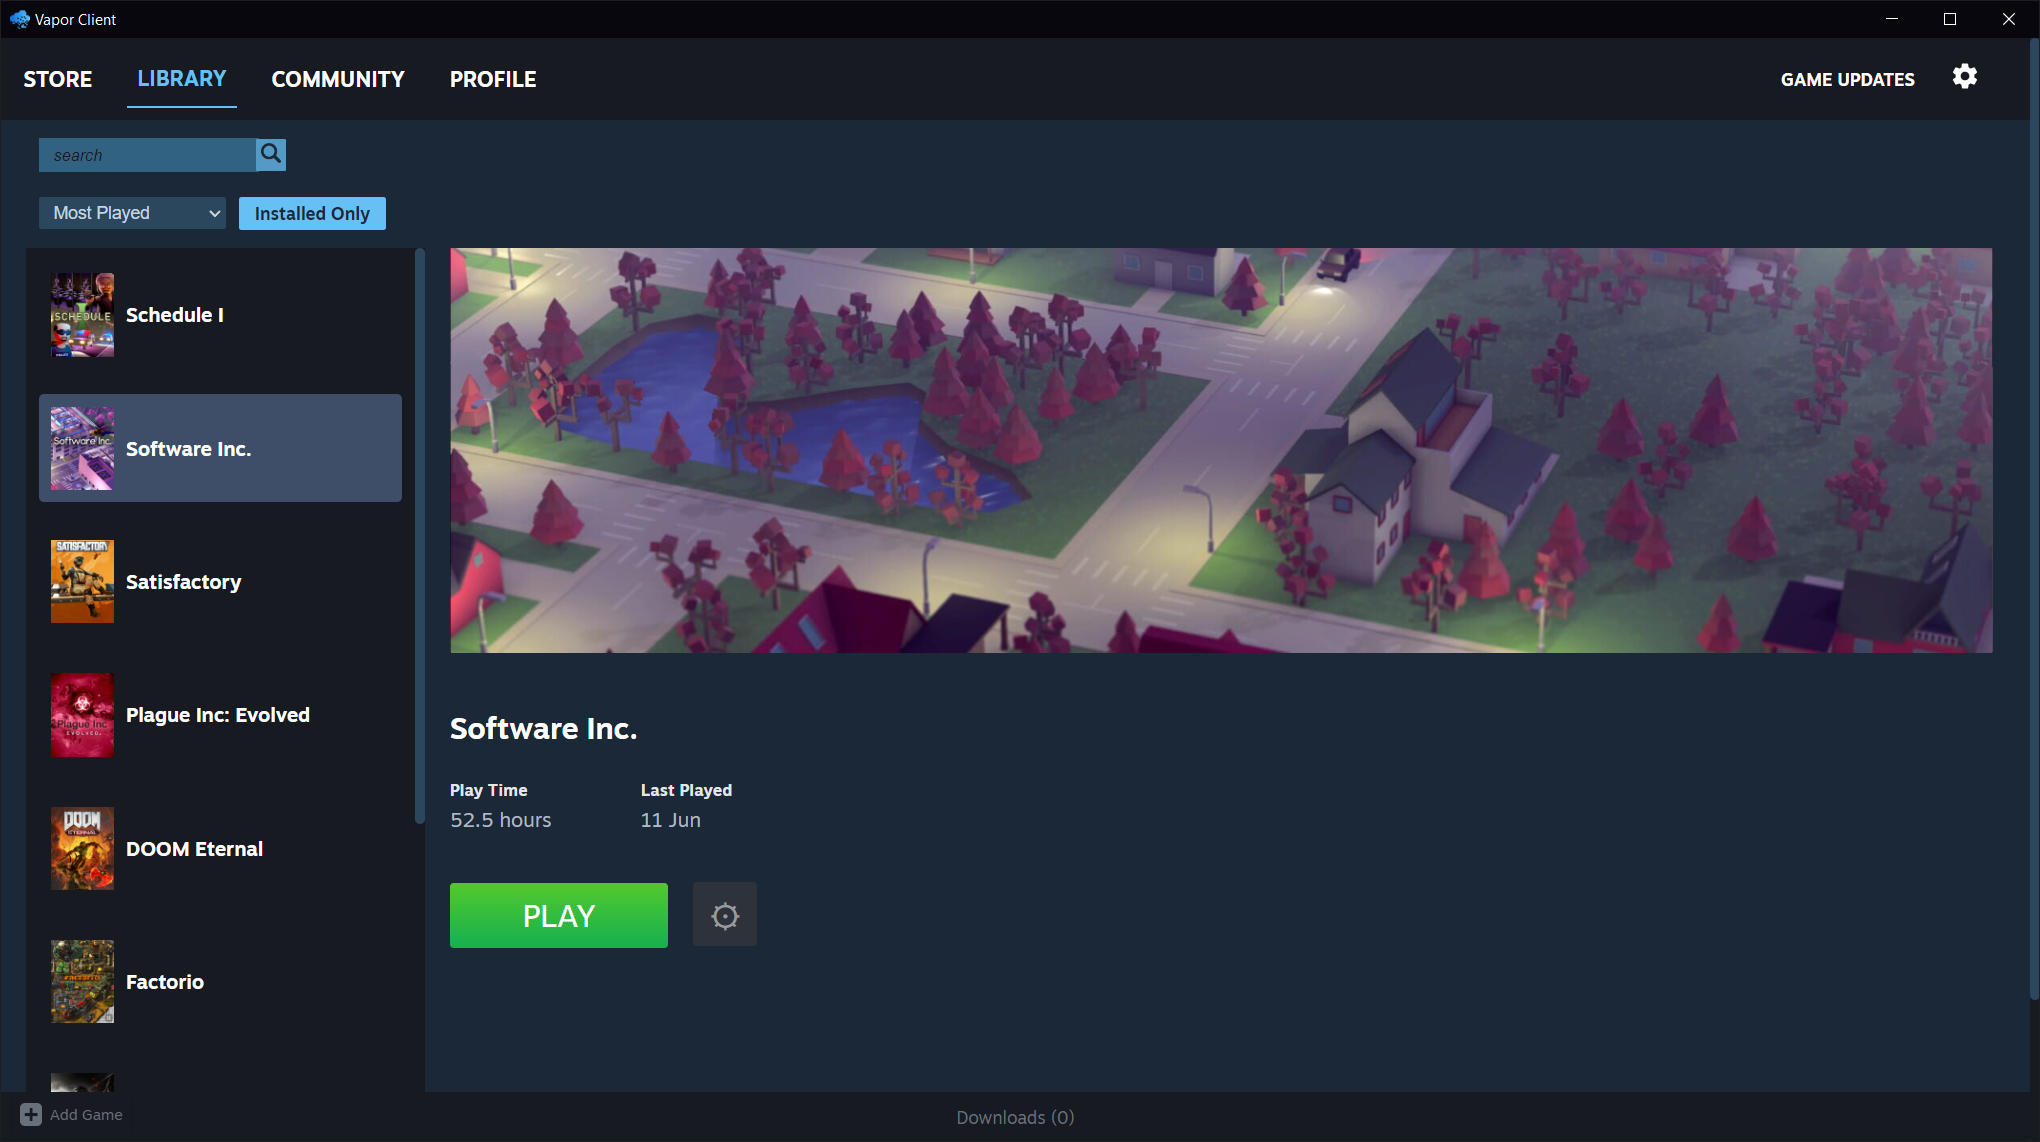Select the Schedule I title text
Viewport: 2040px width, 1142px height.
[175, 315]
